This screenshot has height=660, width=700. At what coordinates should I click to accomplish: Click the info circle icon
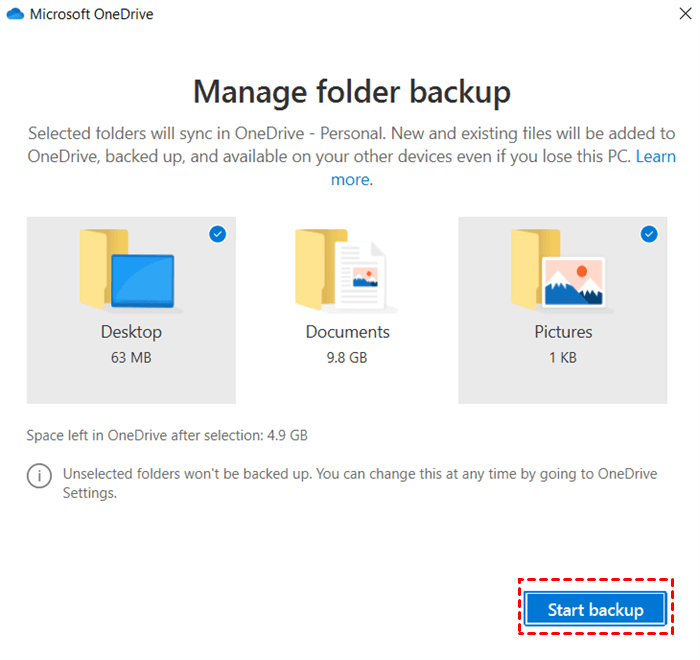(x=39, y=476)
